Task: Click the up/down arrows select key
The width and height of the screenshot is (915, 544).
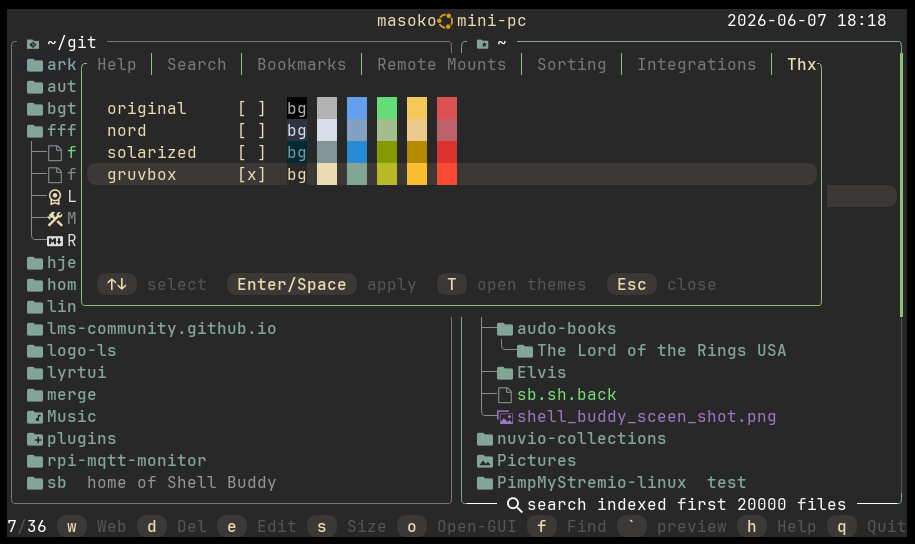Action: point(117,284)
